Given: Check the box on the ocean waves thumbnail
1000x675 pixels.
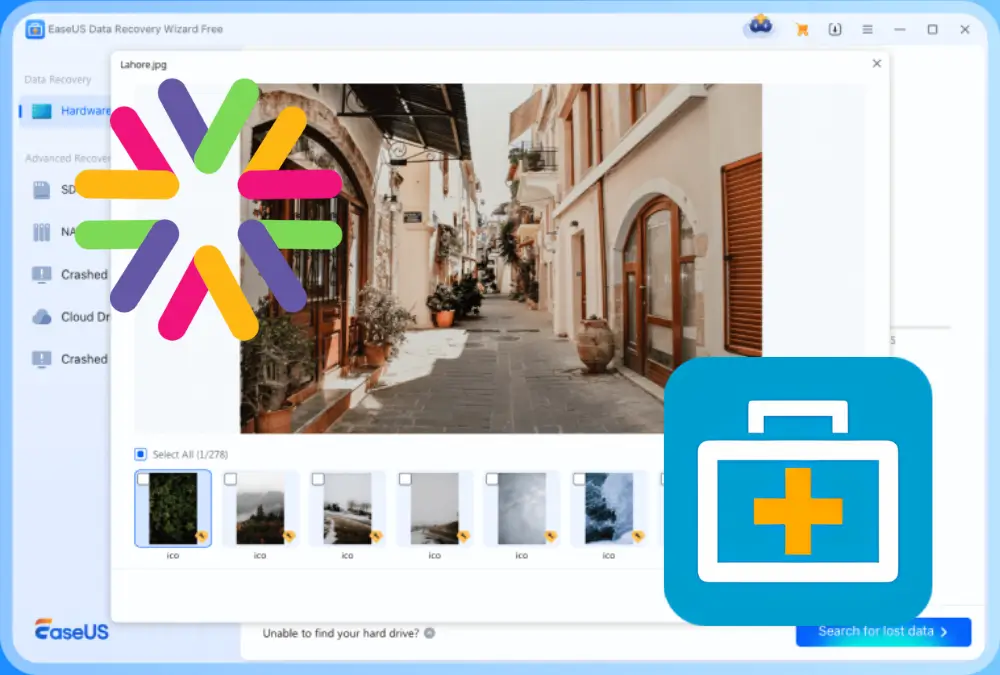Looking at the screenshot, I should tap(579, 479).
